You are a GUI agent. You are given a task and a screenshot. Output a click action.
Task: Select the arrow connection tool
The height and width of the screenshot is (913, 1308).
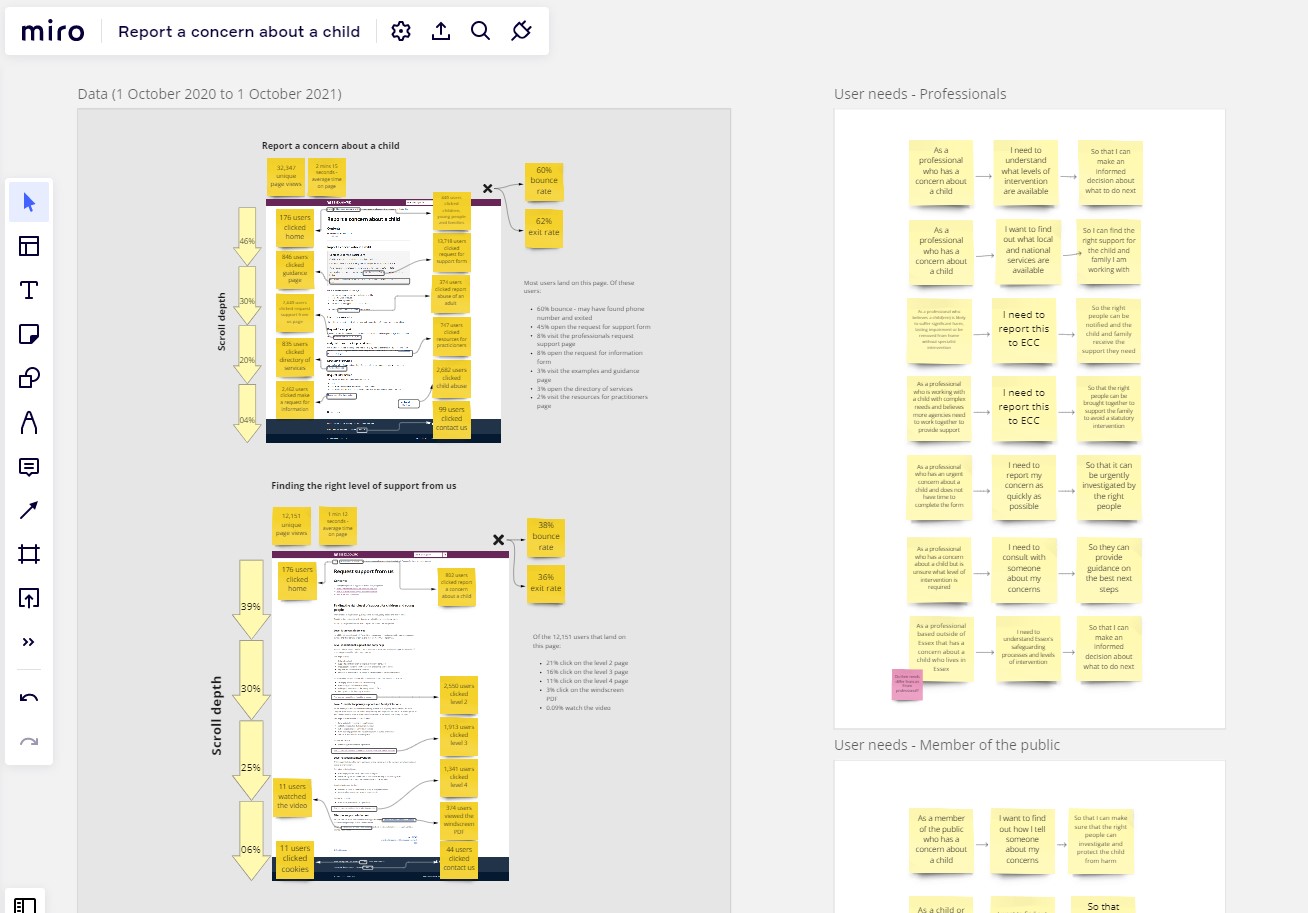click(x=29, y=510)
